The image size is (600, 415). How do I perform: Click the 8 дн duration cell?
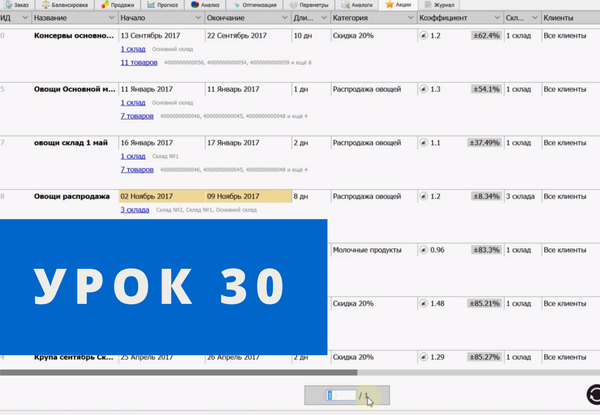click(x=301, y=196)
